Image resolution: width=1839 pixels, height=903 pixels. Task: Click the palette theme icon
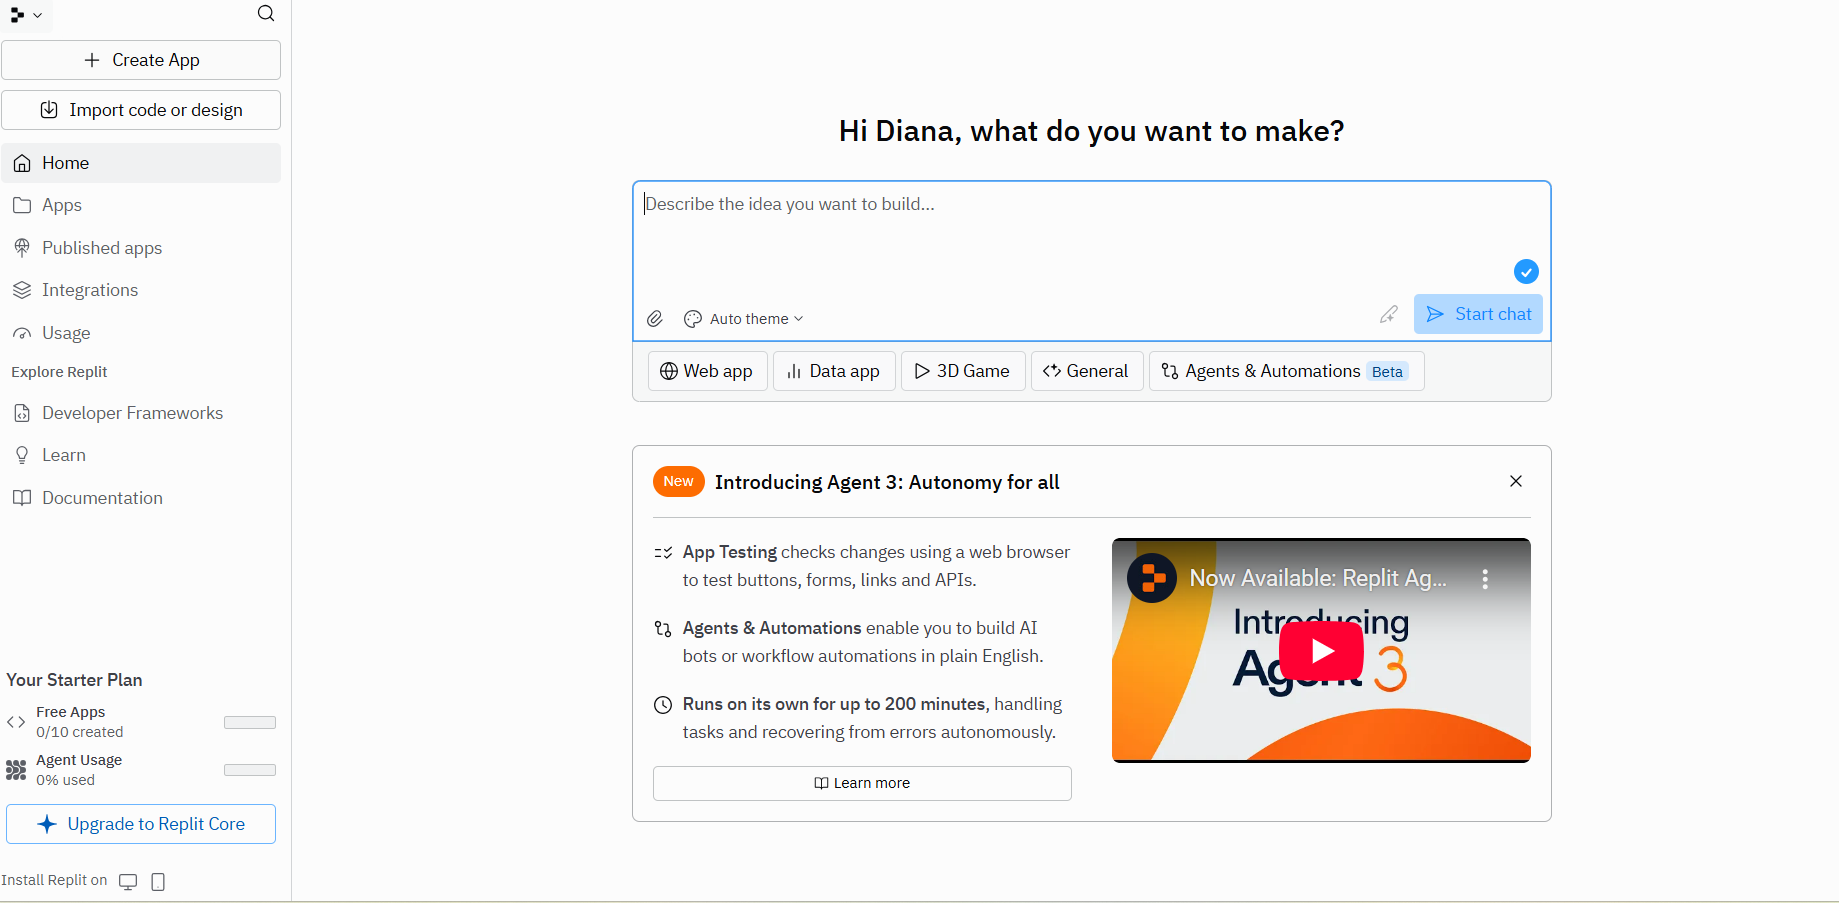tap(693, 319)
